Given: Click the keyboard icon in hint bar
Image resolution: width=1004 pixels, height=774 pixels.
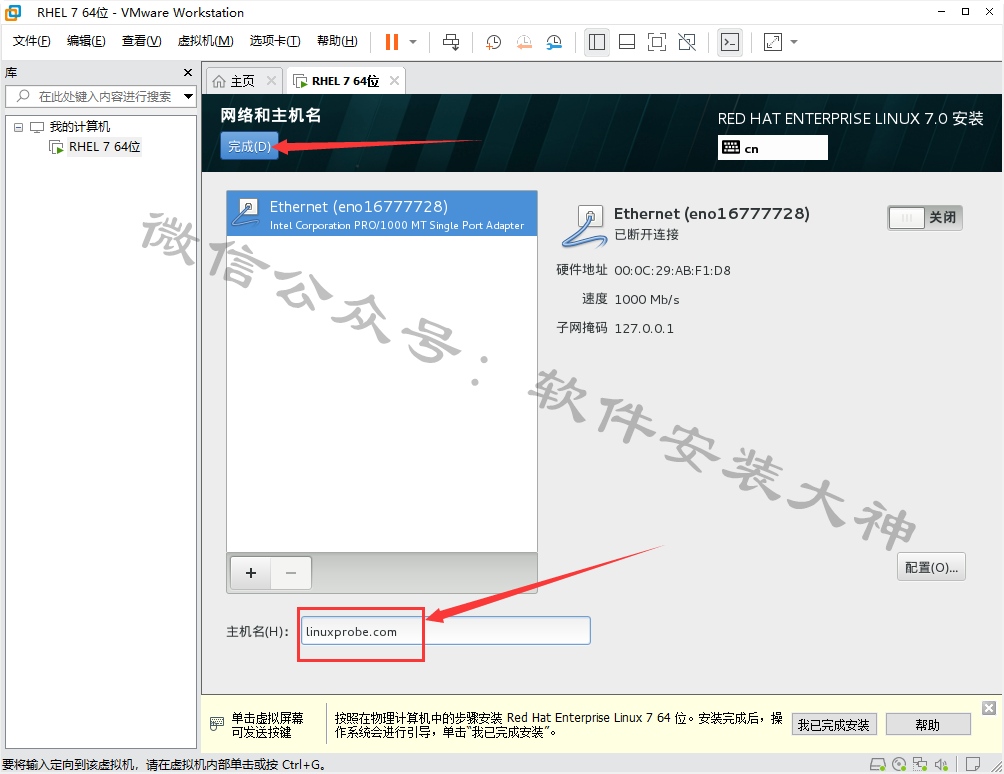Looking at the screenshot, I should pyautogui.click(x=217, y=723).
